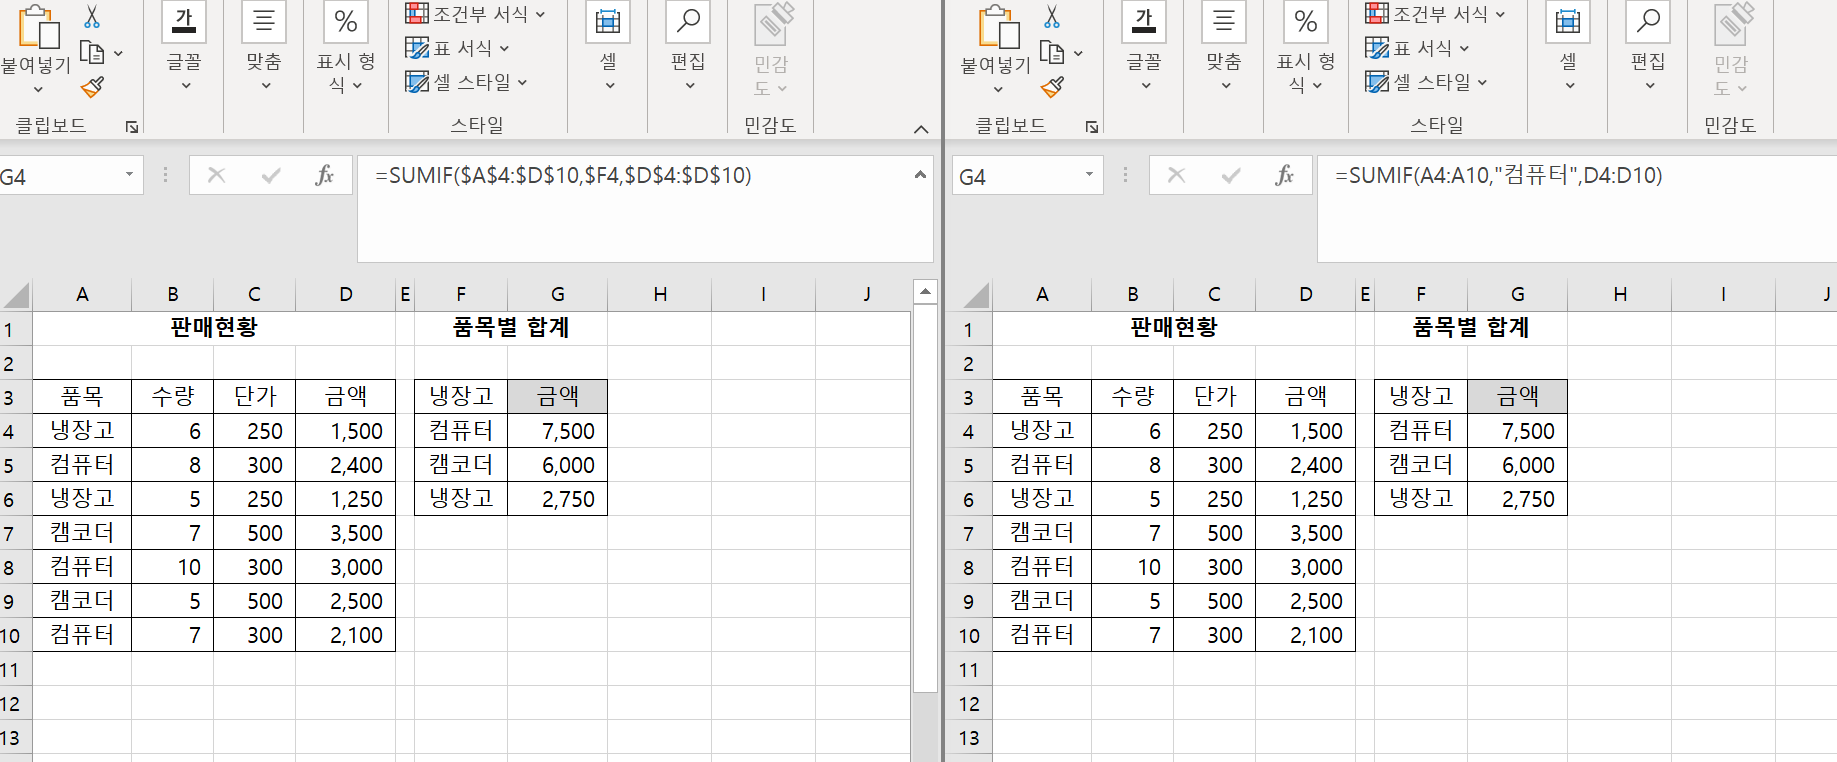
Task: Open Name Box dropdown arrow in right window
Action: [1089, 175]
